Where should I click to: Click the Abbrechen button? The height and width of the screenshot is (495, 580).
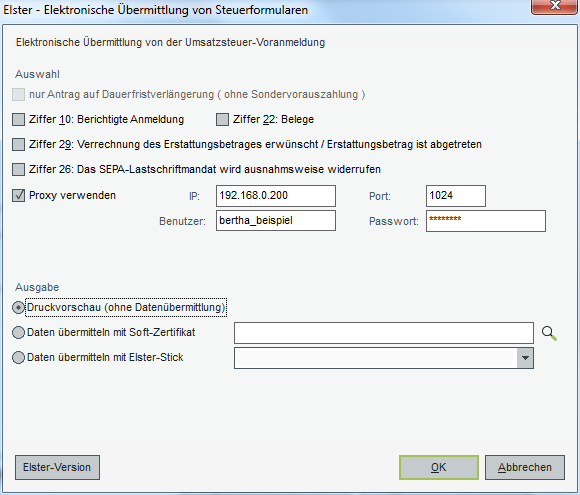(525, 468)
